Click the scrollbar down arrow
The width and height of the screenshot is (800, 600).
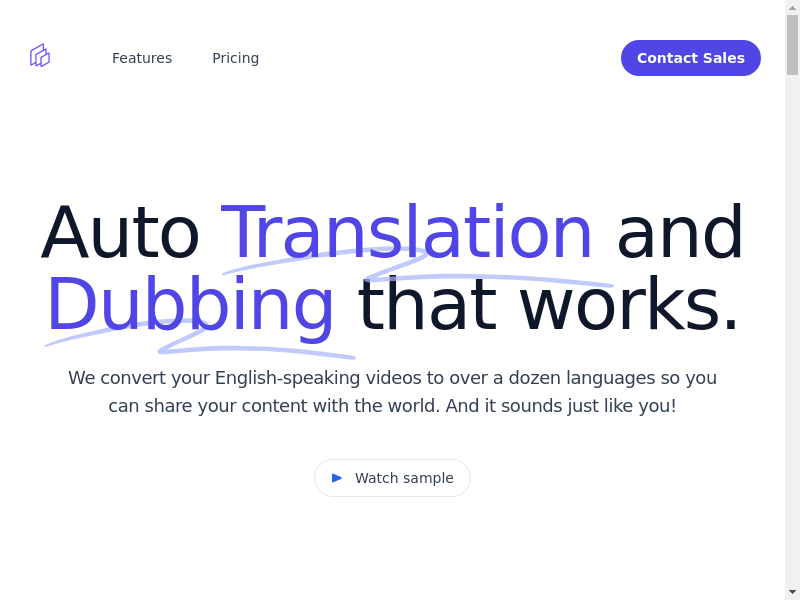[x=792, y=592]
